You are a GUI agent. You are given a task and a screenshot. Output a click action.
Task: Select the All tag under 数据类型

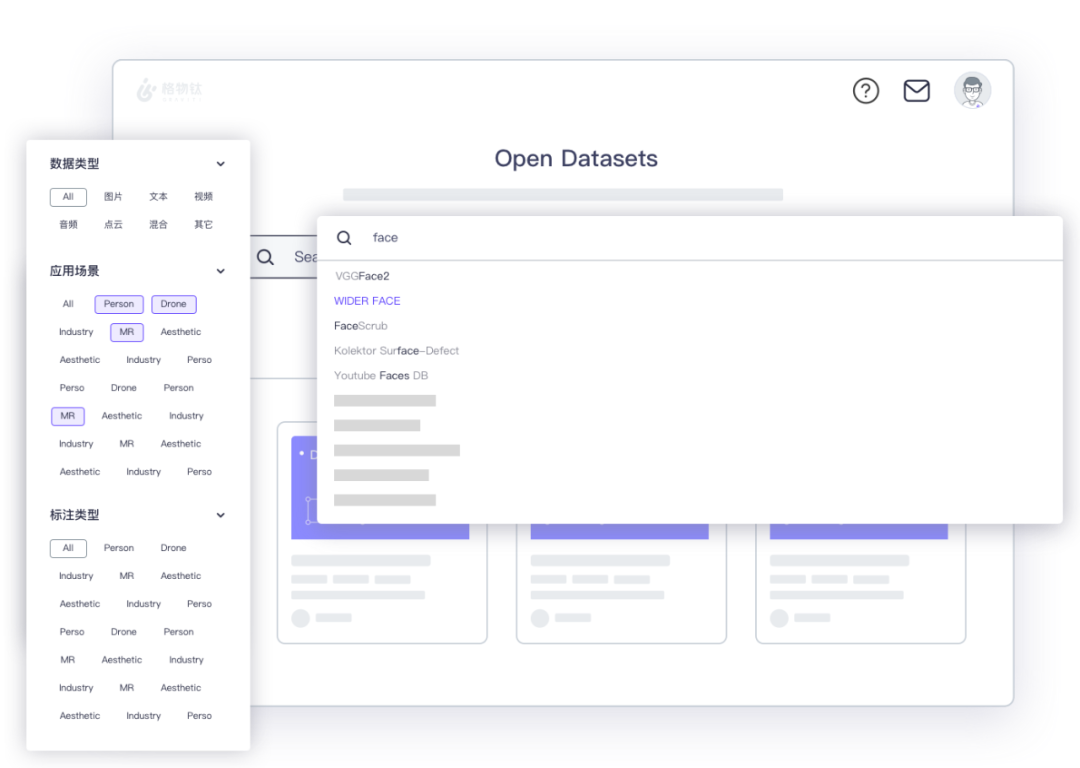click(68, 197)
